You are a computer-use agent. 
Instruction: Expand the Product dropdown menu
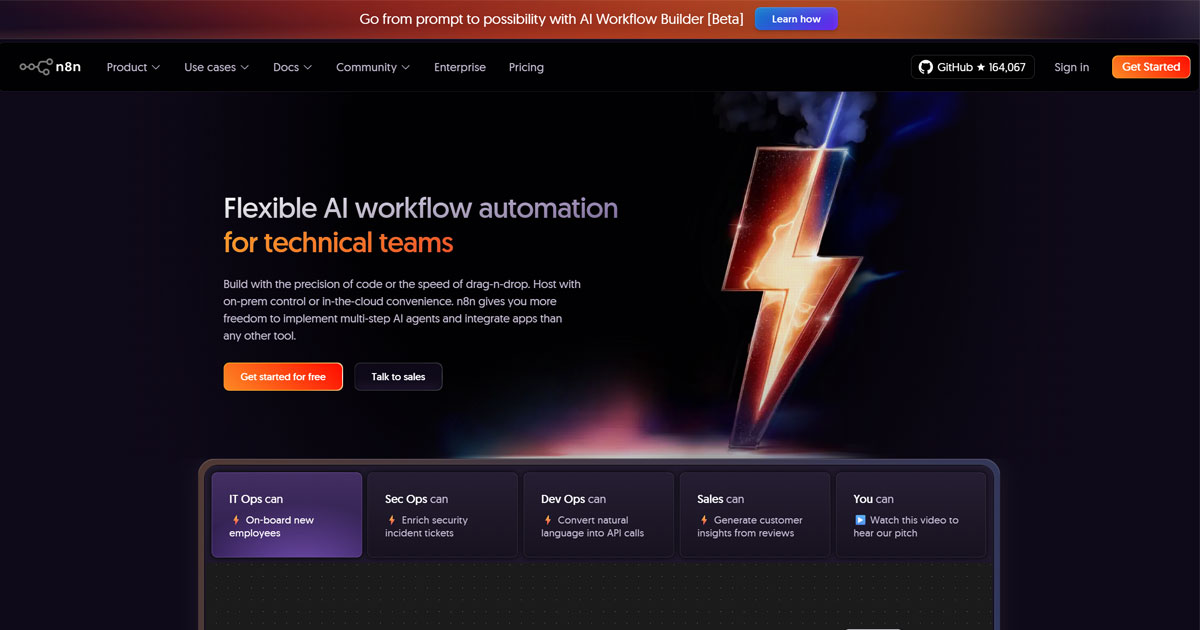pyautogui.click(x=133, y=67)
